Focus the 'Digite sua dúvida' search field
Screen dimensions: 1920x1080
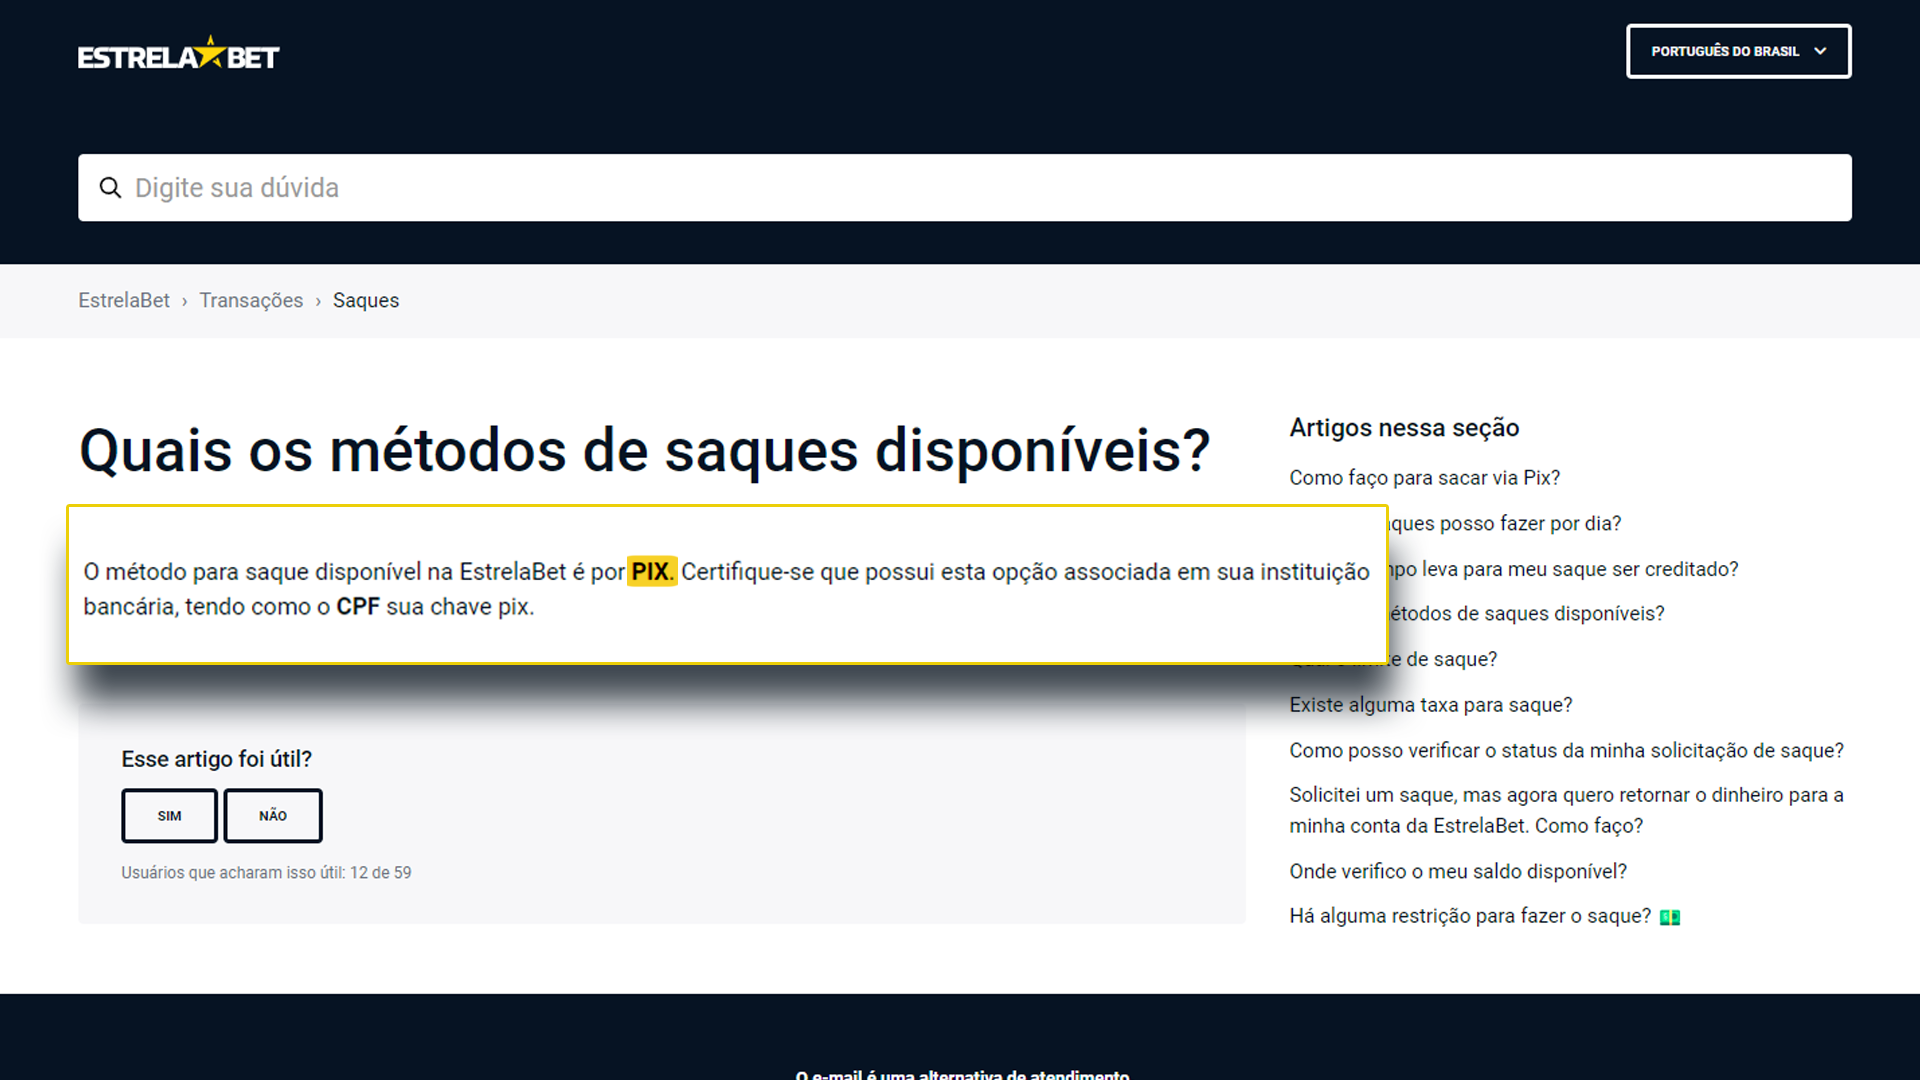pyautogui.click(x=964, y=188)
